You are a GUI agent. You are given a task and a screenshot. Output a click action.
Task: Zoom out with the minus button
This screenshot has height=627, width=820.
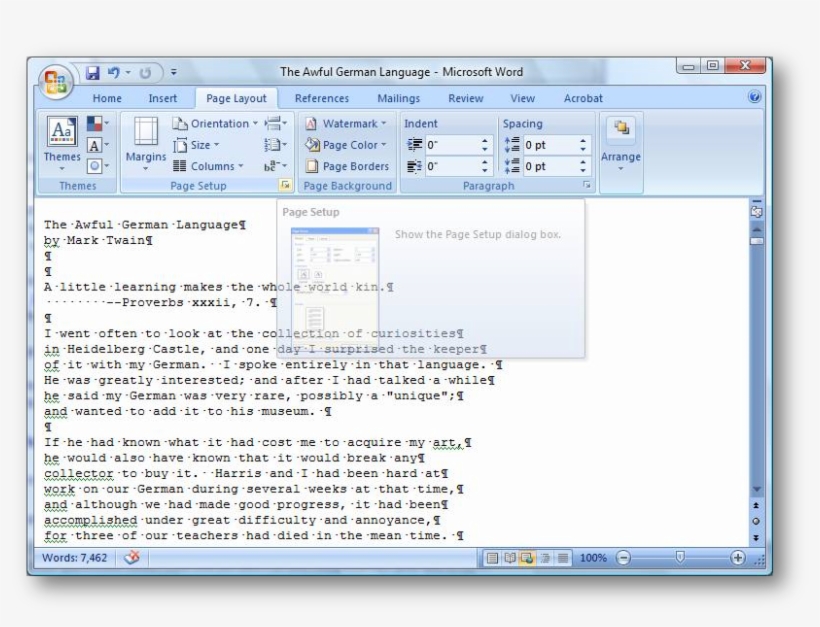623,558
